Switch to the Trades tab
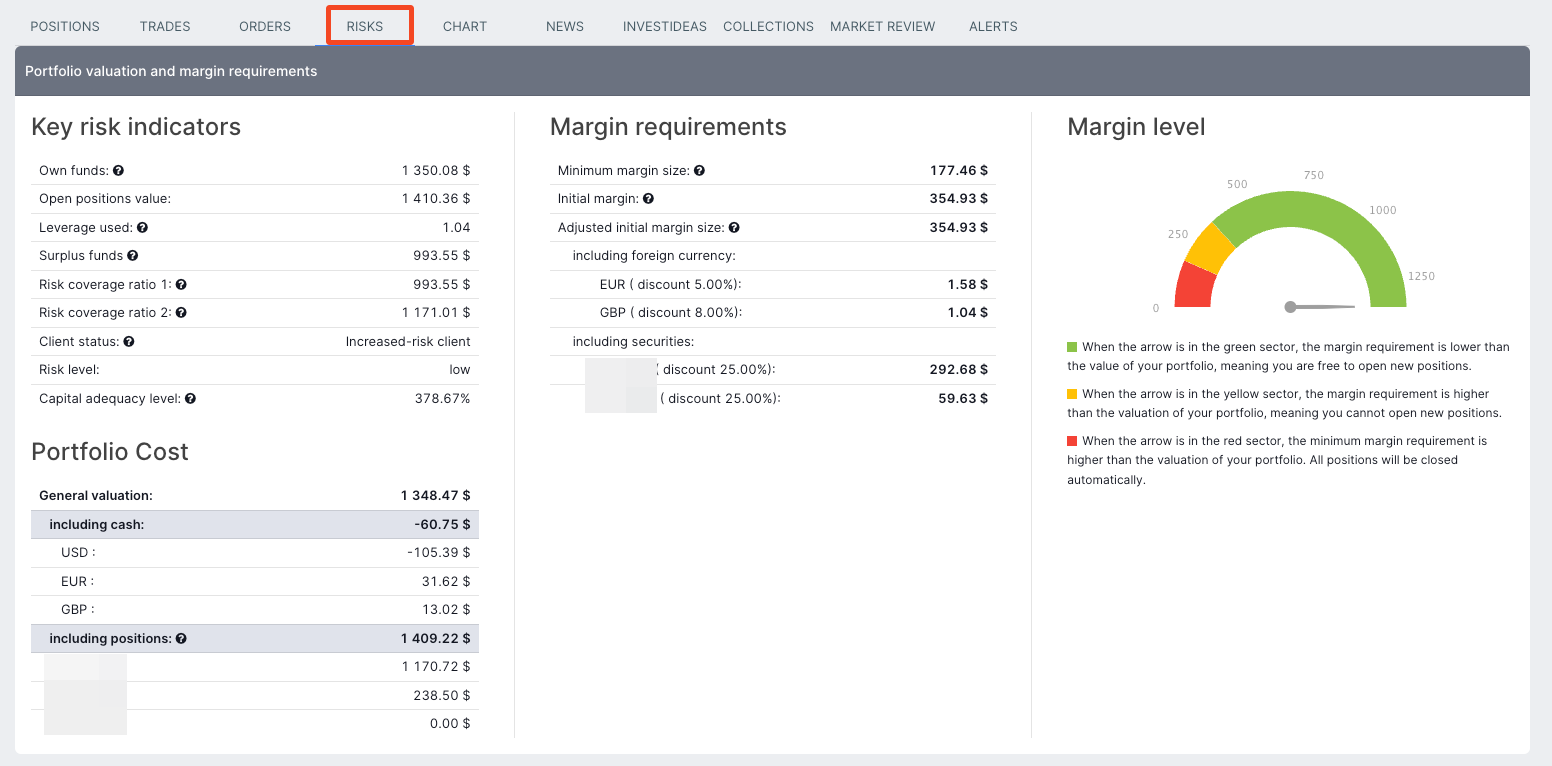The height and width of the screenshot is (766, 1552). pos(165,26)
